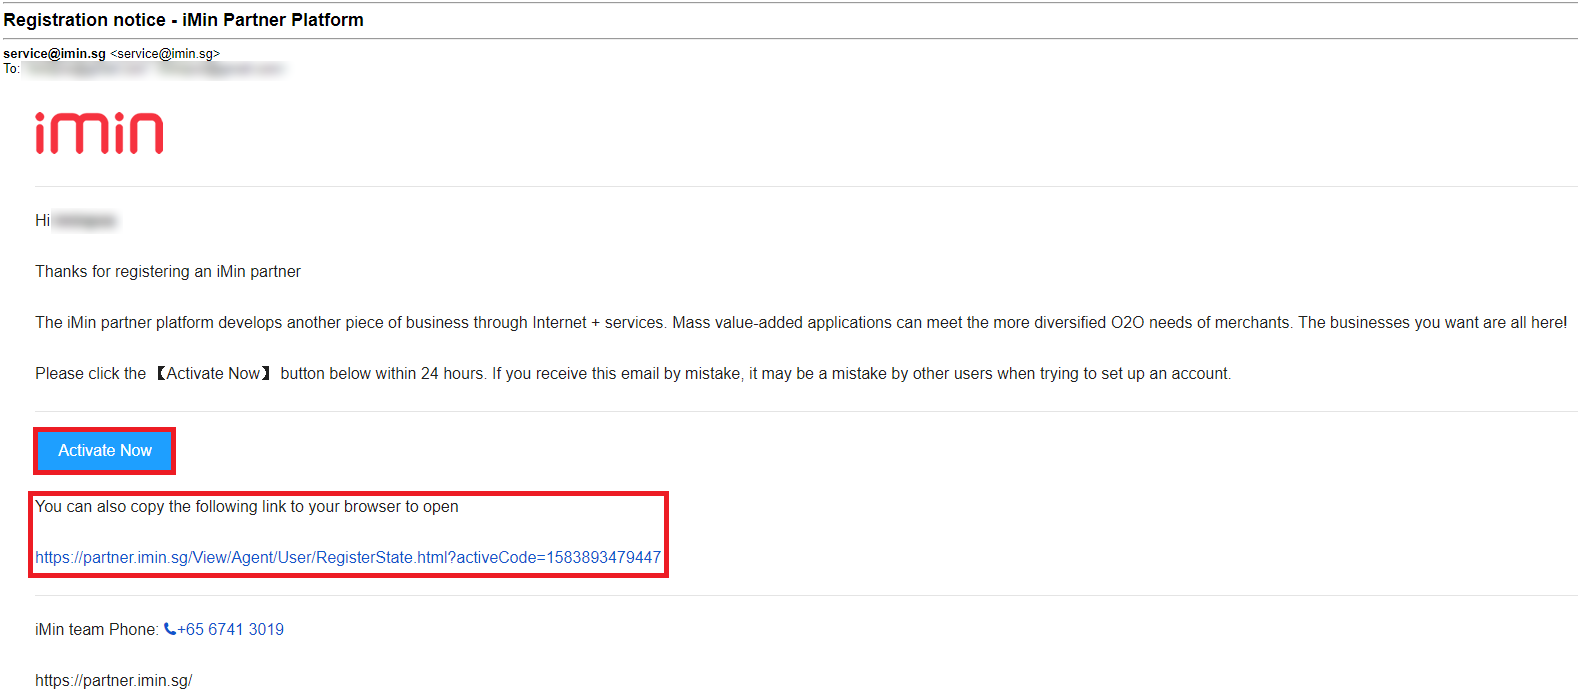This screenshot has width=1578, height=690.
Task: Click the phone icon beside the iMin number
Action: pyautogui.click(x=170, y=630)
